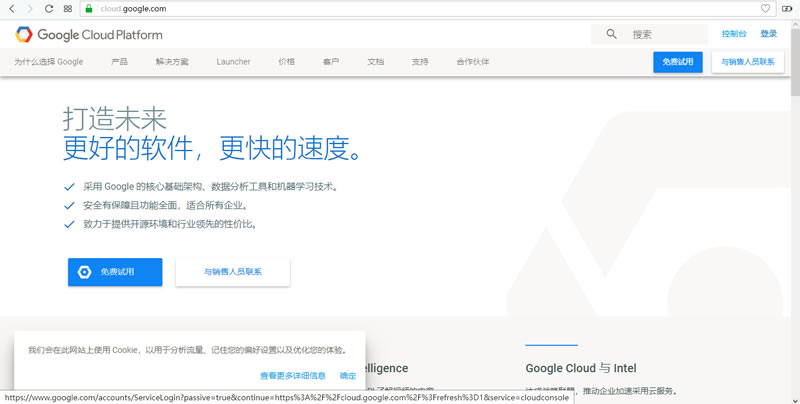
Task: Click the Google Cloud Platform wordmark text
Action: [x=100, y=35]
